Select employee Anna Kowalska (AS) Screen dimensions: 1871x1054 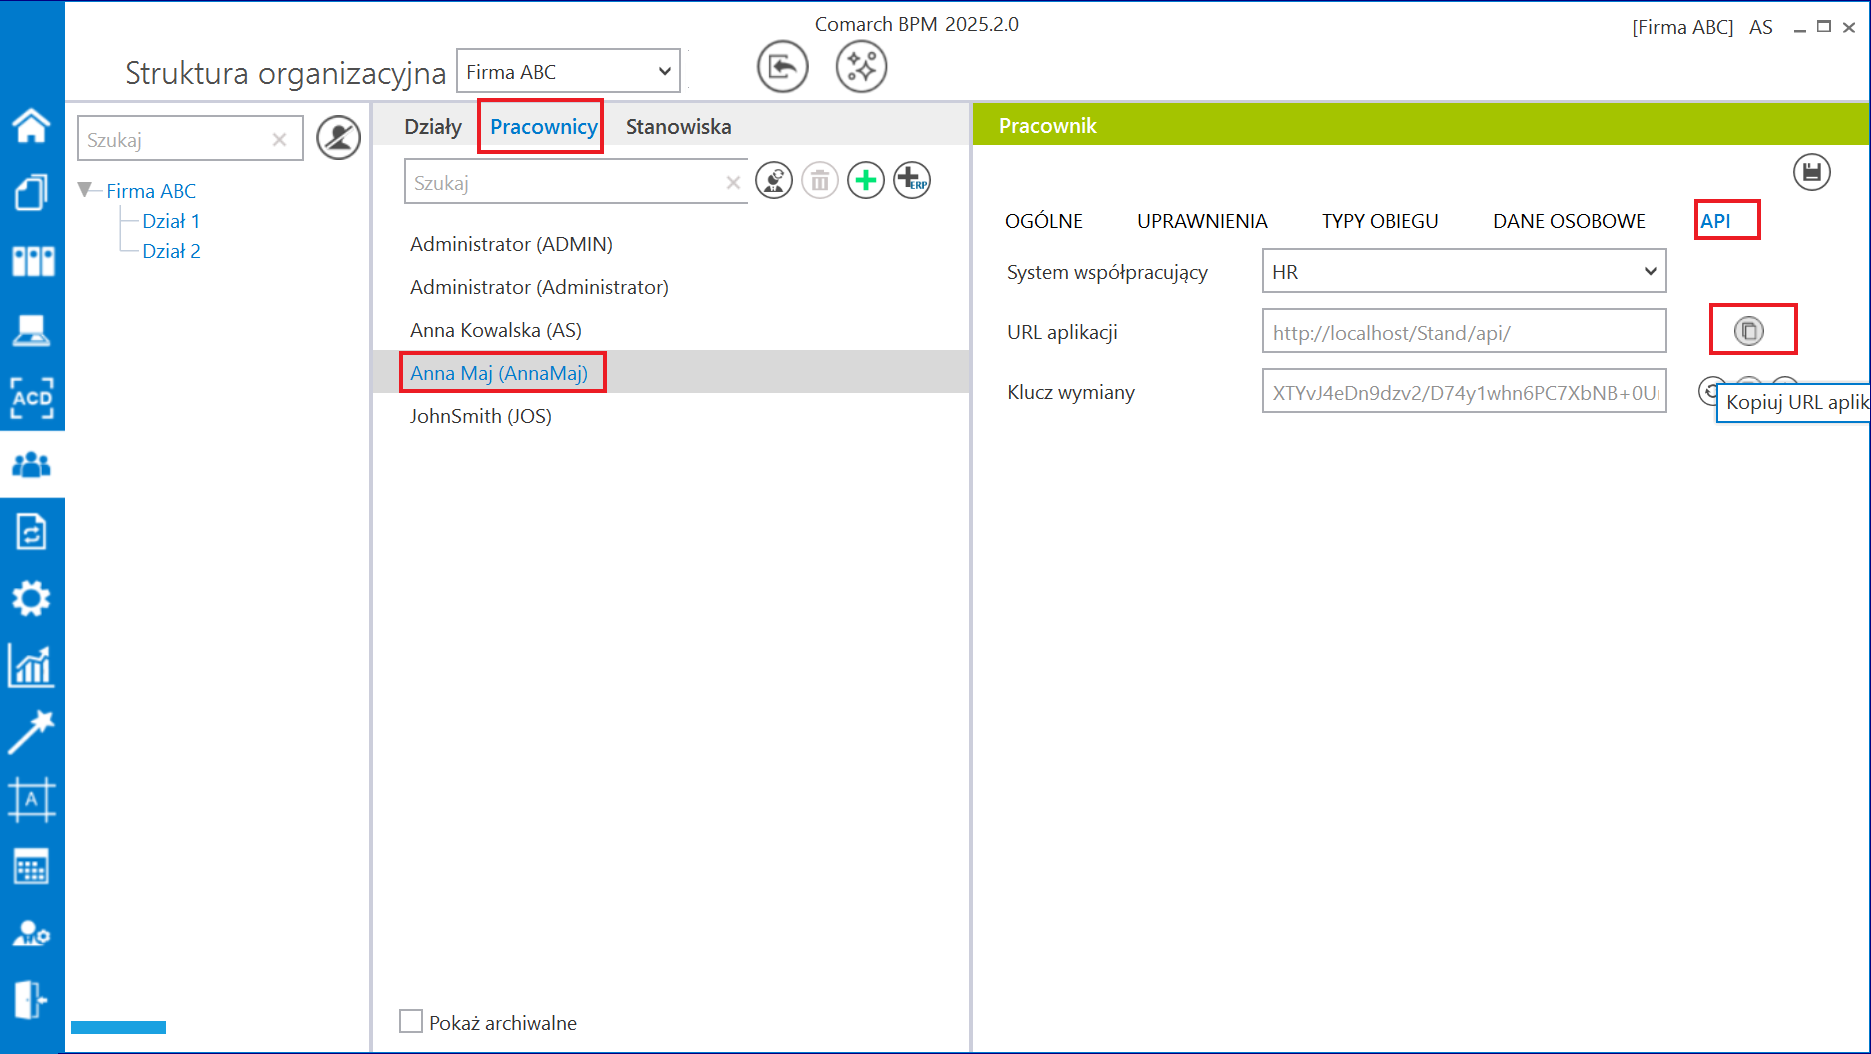coord(671,330)
